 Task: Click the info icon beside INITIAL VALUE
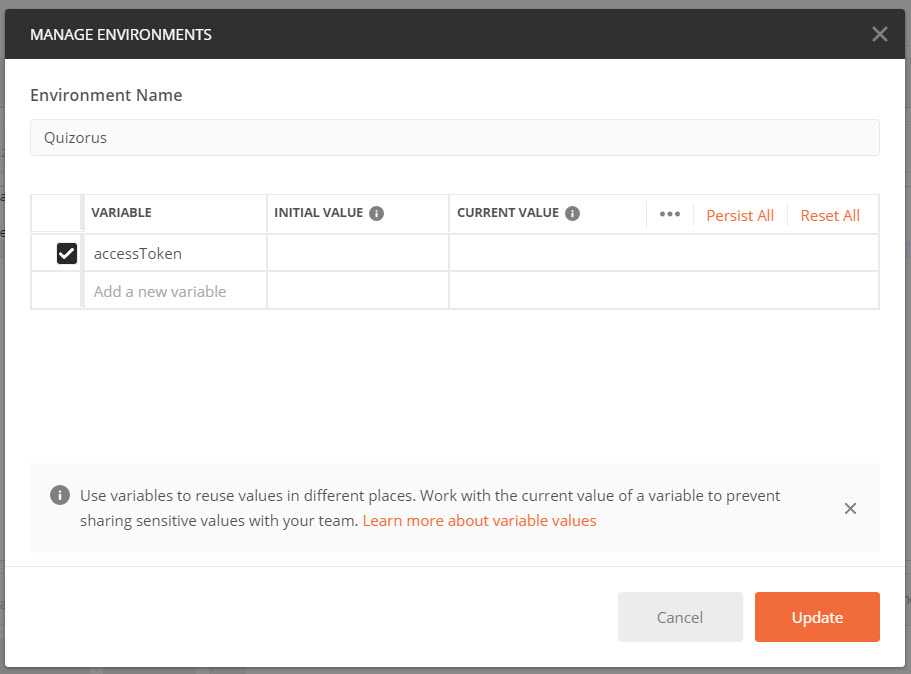[x=377, y=213]
